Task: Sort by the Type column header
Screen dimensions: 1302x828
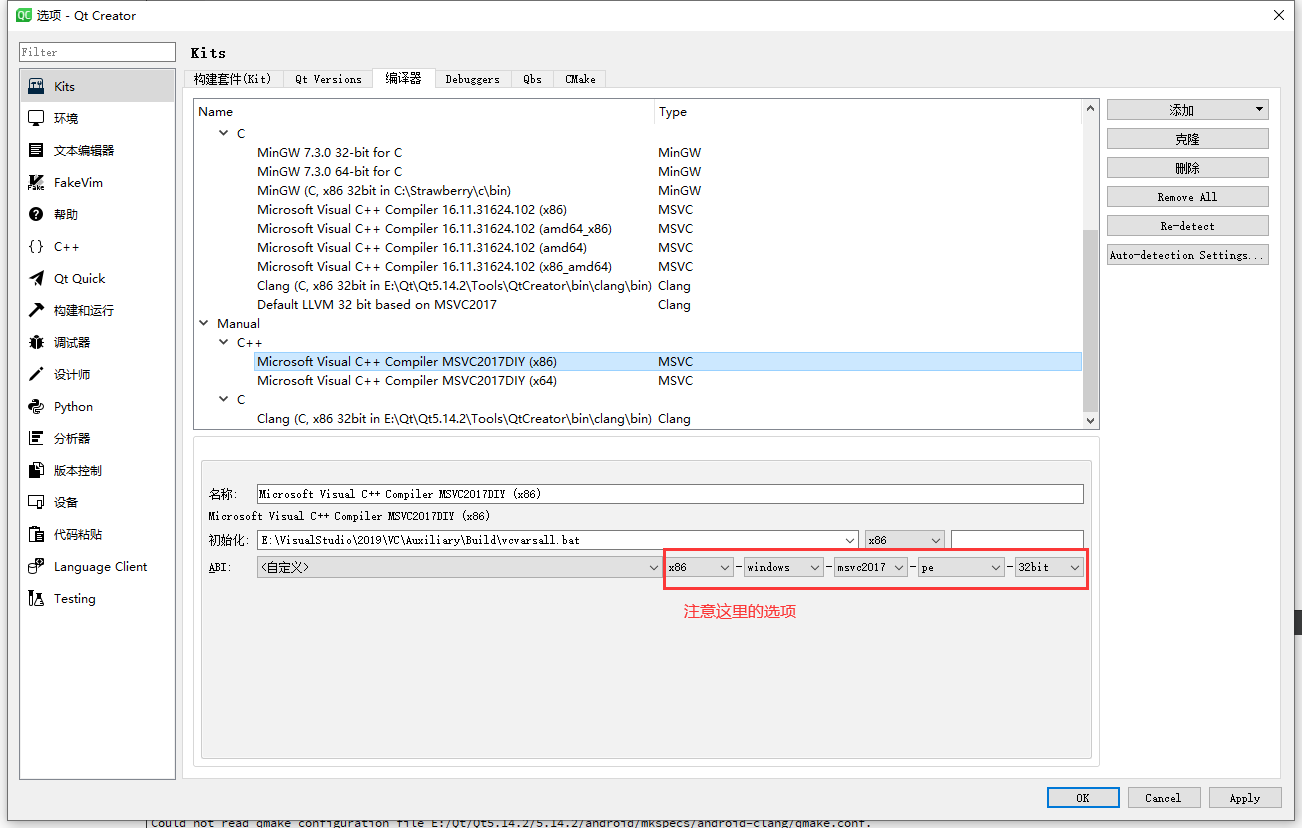Action: click(868, 112)
